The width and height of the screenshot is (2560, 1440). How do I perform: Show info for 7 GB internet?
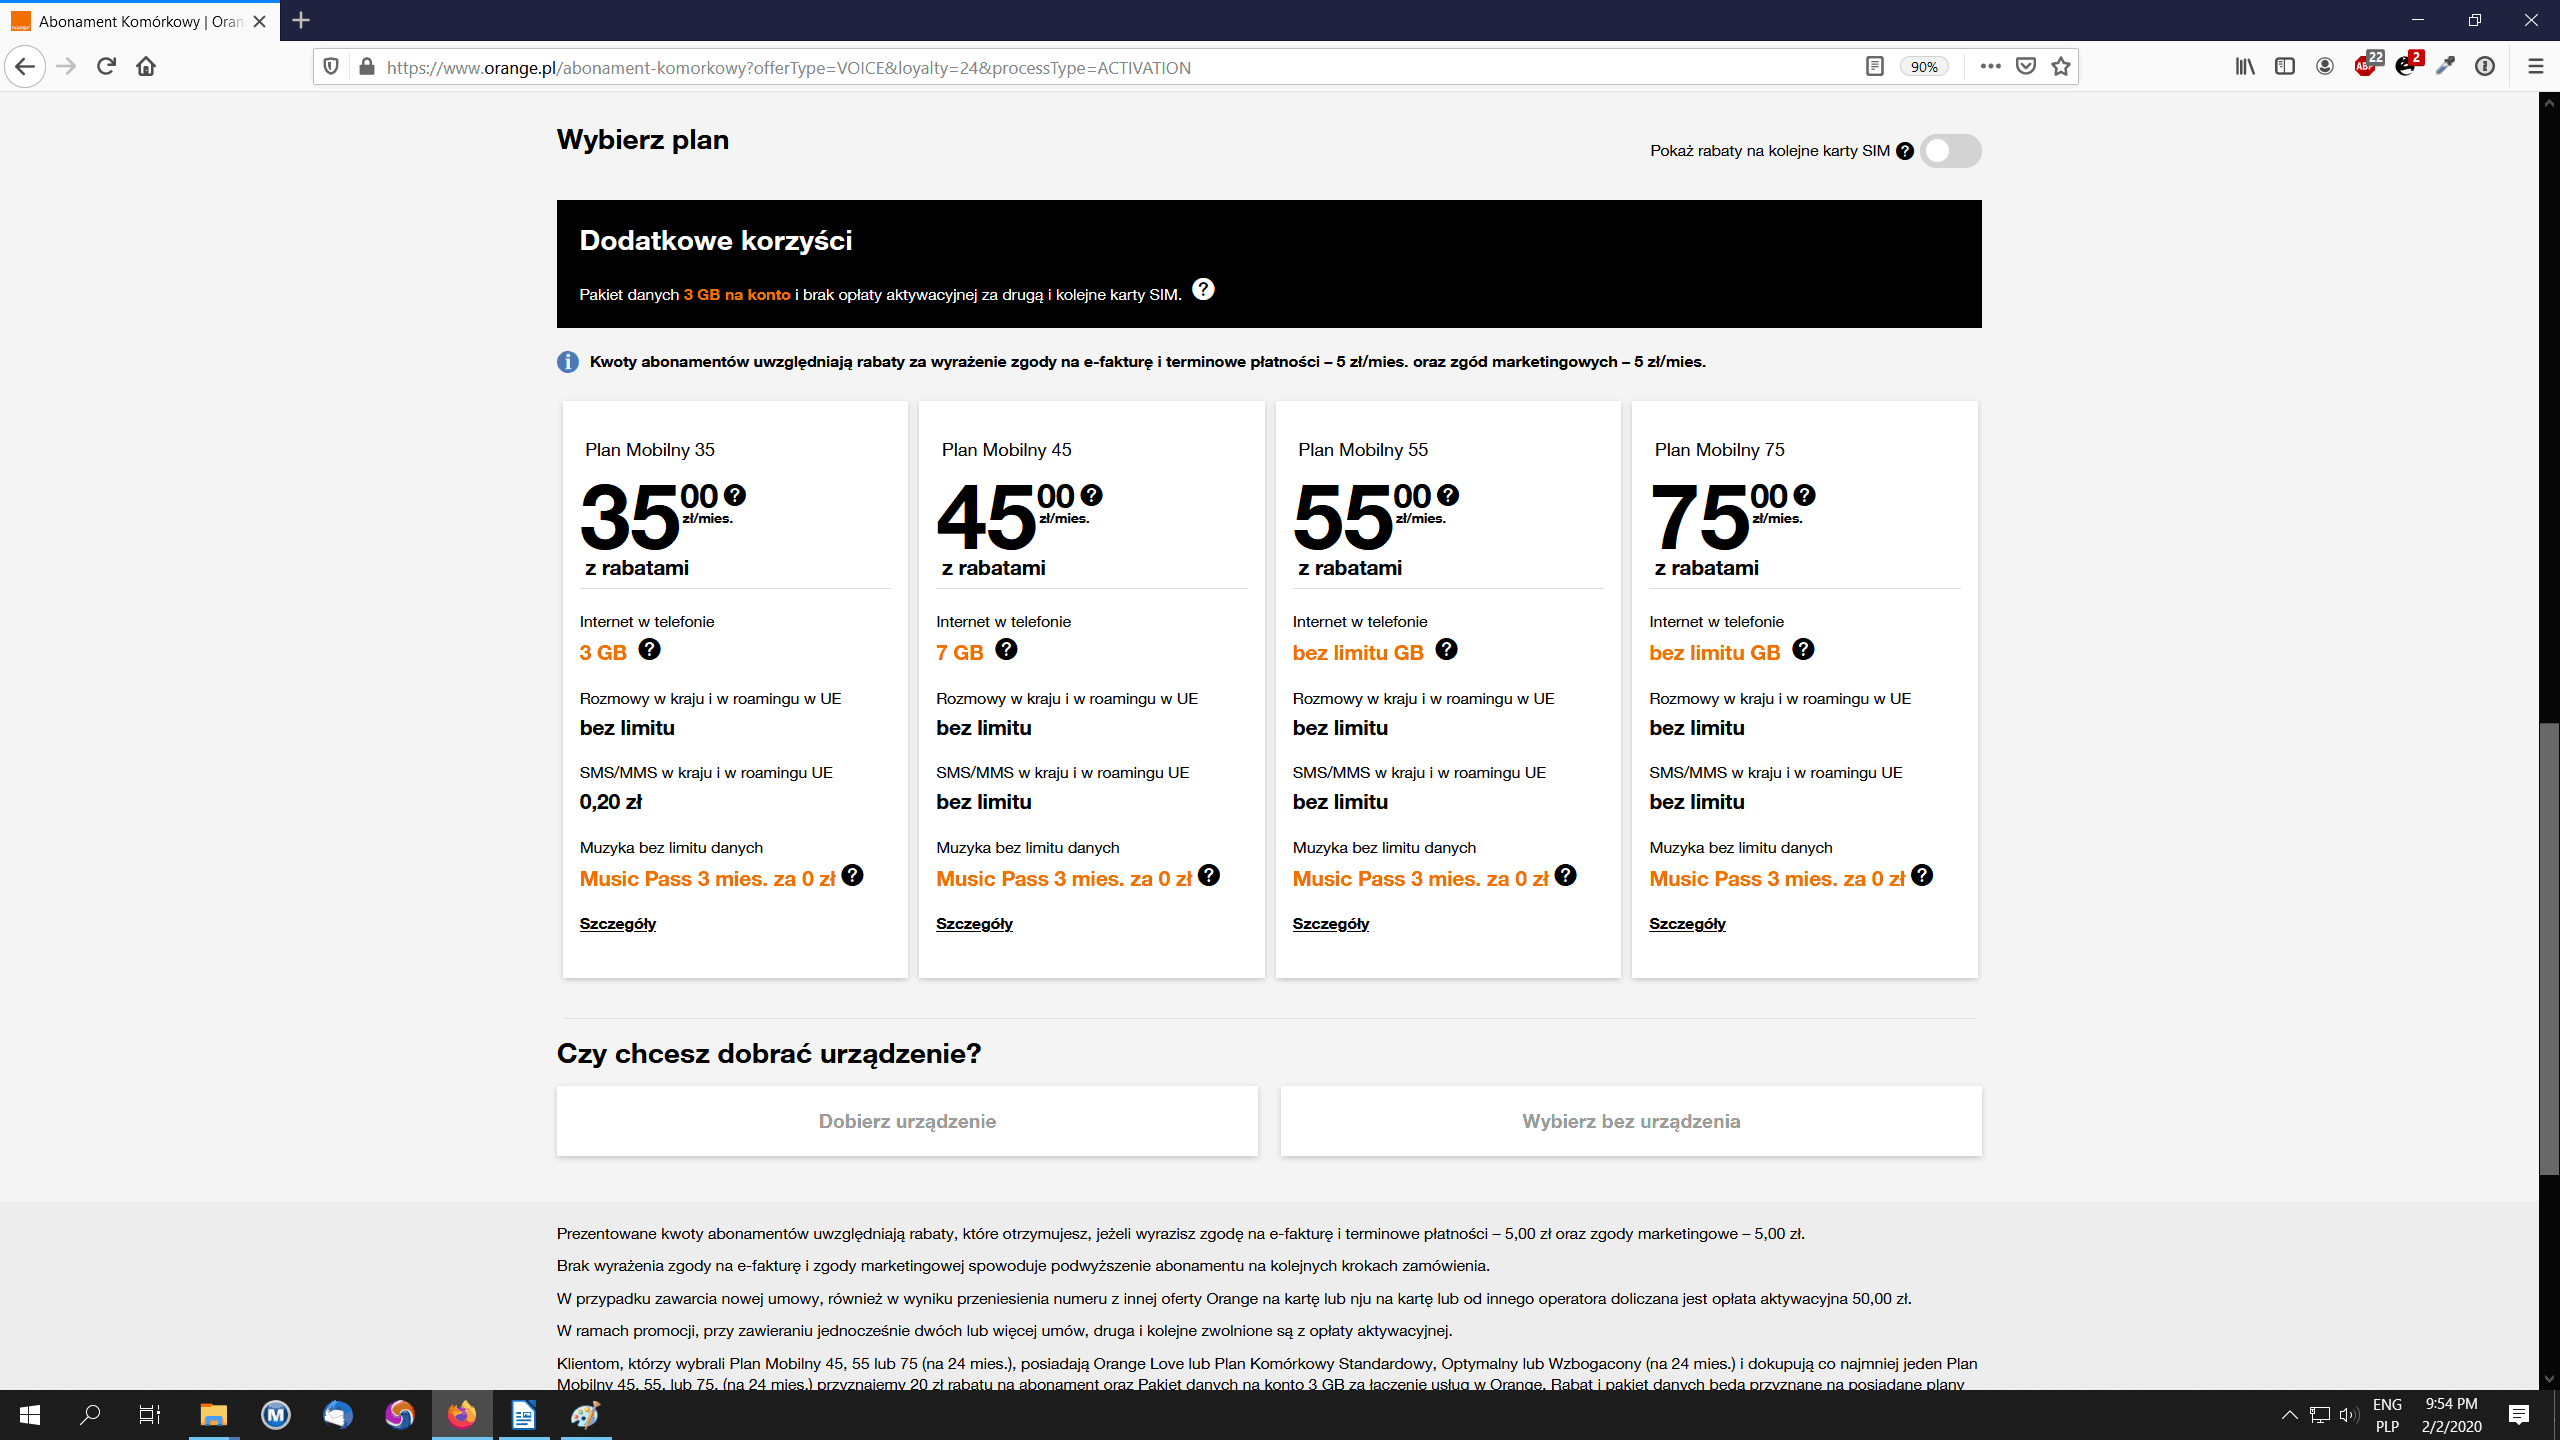(x=1006, y=649)
